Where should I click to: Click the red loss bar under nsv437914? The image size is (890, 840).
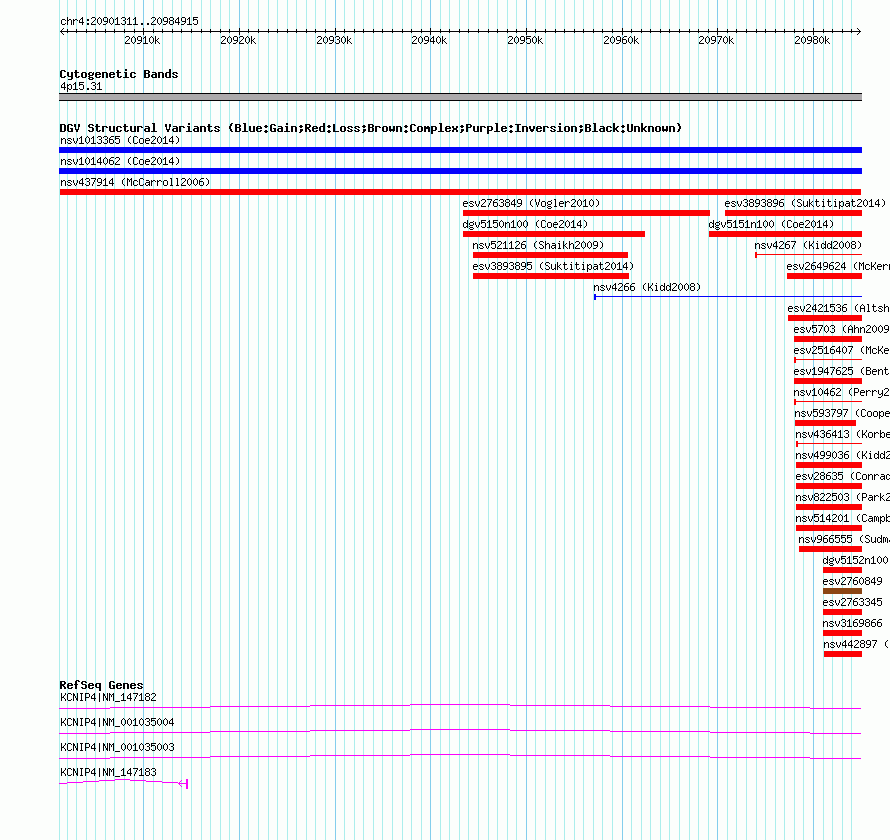(x=460, y=192)
